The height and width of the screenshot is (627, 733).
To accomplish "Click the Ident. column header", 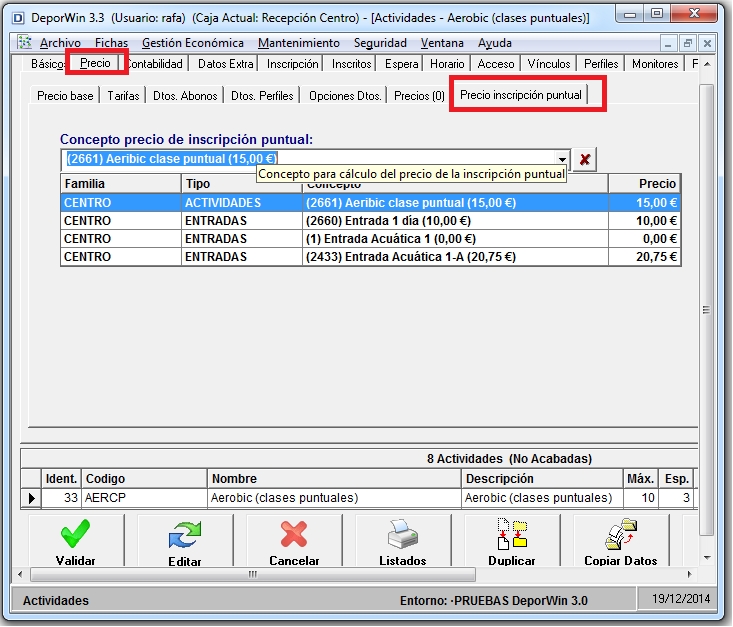I will [61, 479].
